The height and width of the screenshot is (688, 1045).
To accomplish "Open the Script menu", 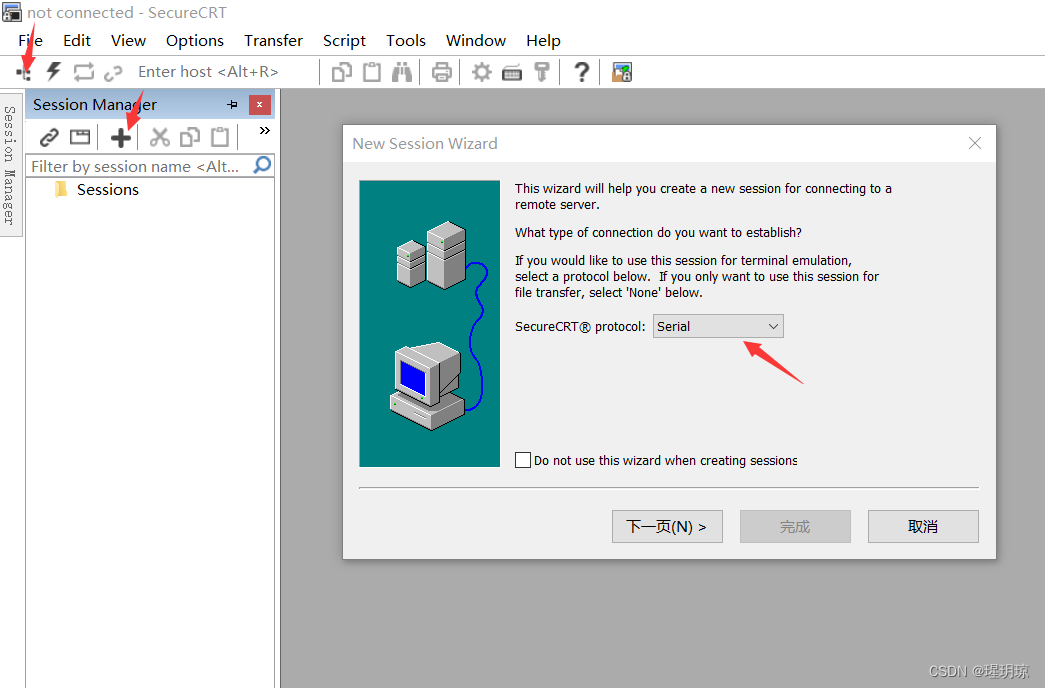I will 344,41.
